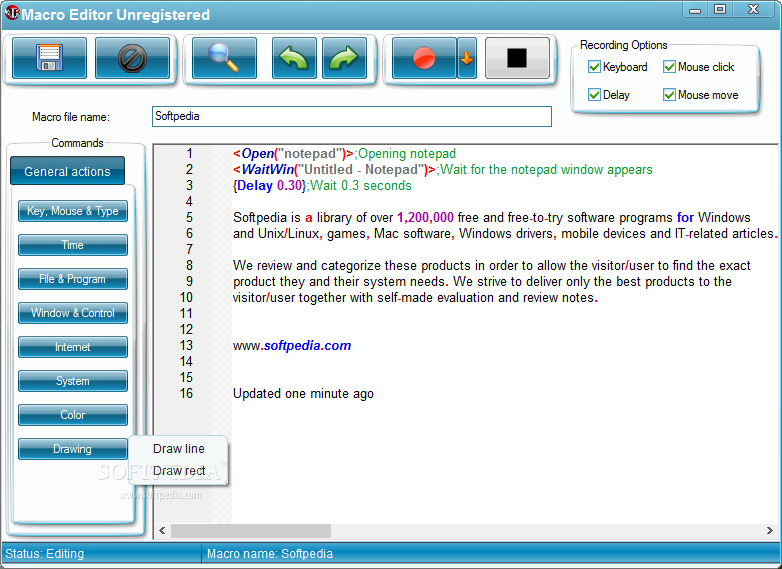Click the WaitWin command on line 2
Viewport: 782px width, 569px height.
334,170
